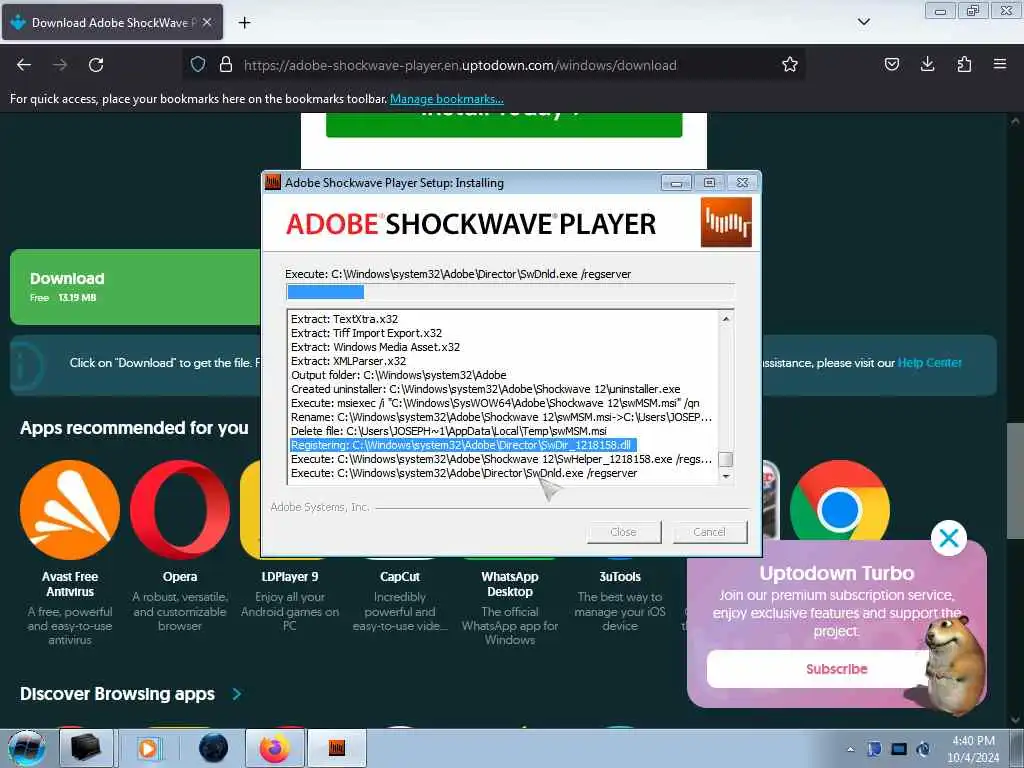
Task: Select log line Delete file swMSM.msi
Action: [449, 431]
